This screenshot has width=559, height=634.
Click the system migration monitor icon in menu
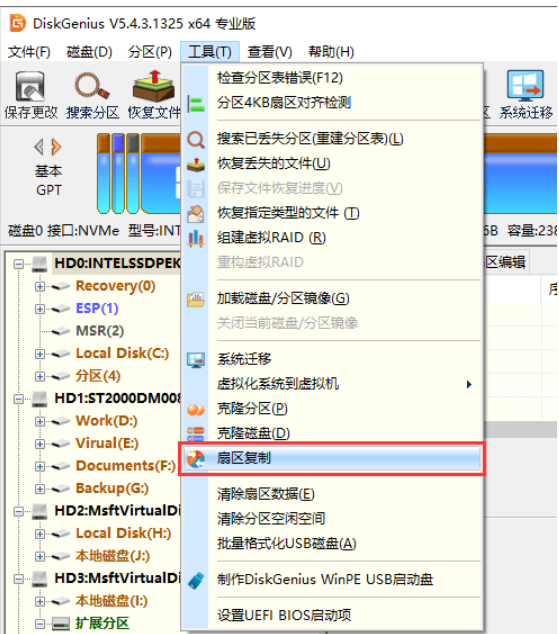pyautogui.click(x=196, y=360)
